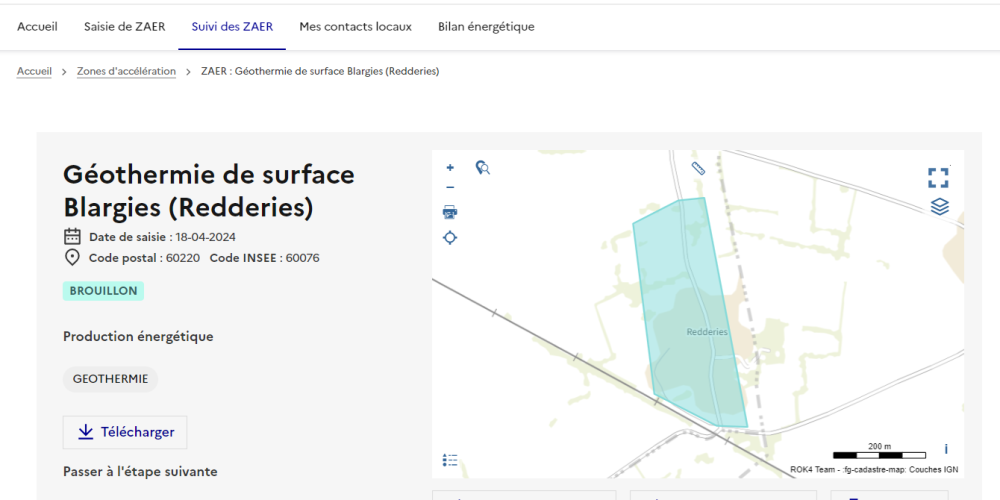Go to the Saisie de ZAER tab

125,27
